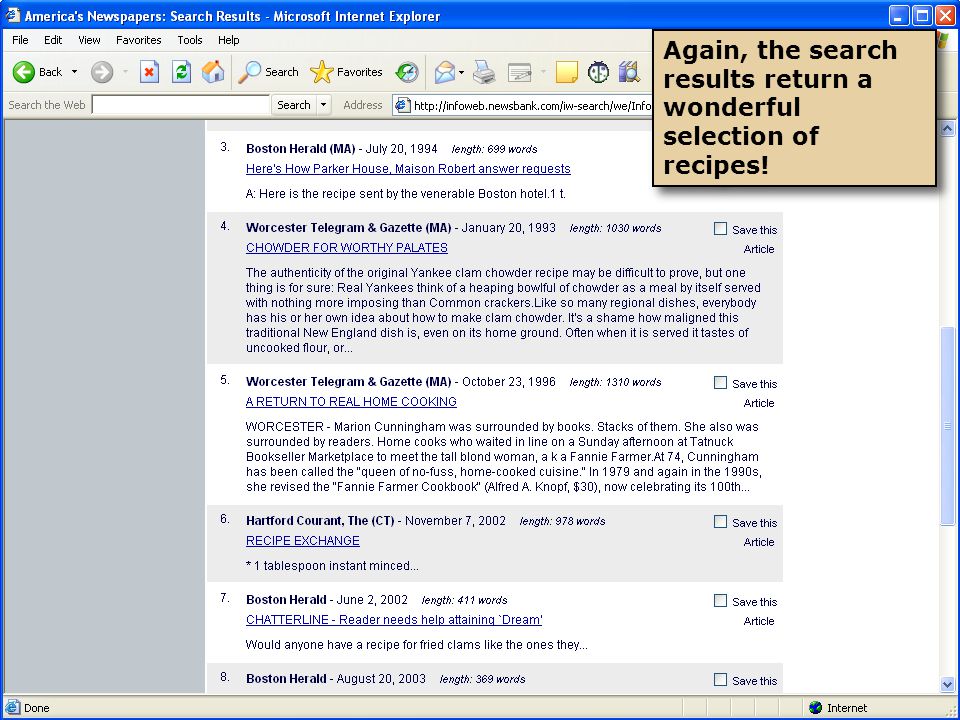Open the RECIPE EXCHANGE article link

[302, 541]
